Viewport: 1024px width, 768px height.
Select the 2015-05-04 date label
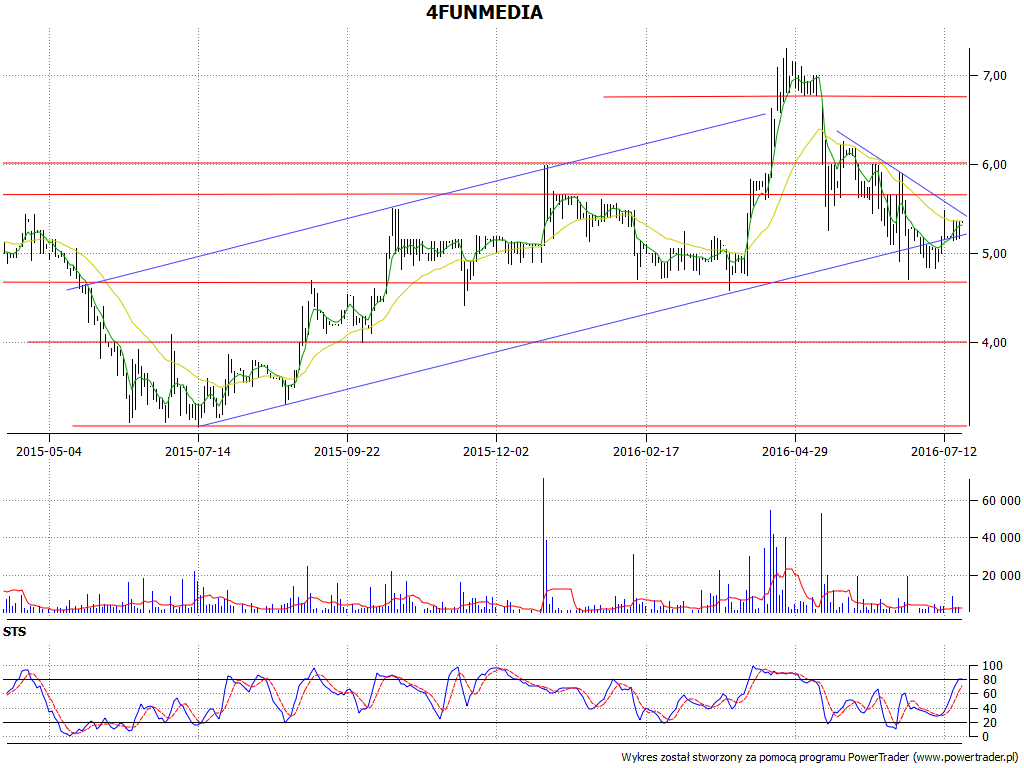pyautogui.click(x=49, y=451)
